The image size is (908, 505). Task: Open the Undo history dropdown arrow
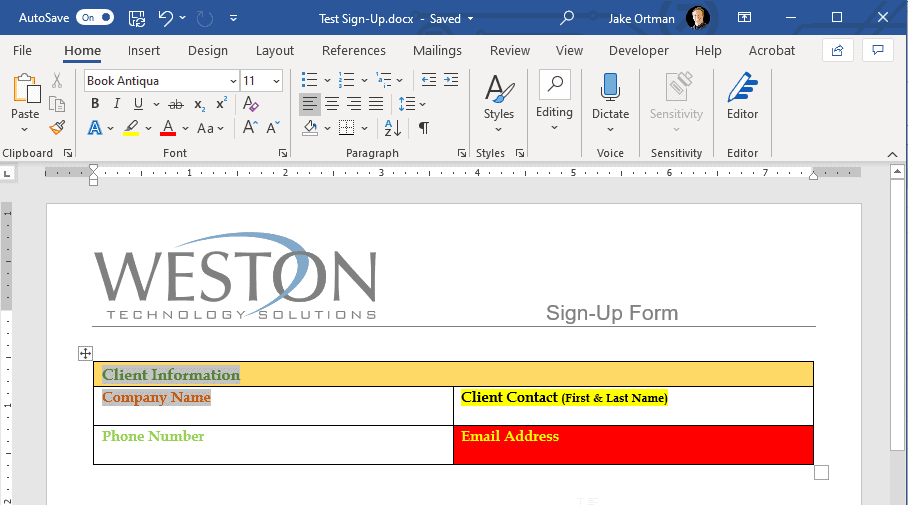pos(182,18)
